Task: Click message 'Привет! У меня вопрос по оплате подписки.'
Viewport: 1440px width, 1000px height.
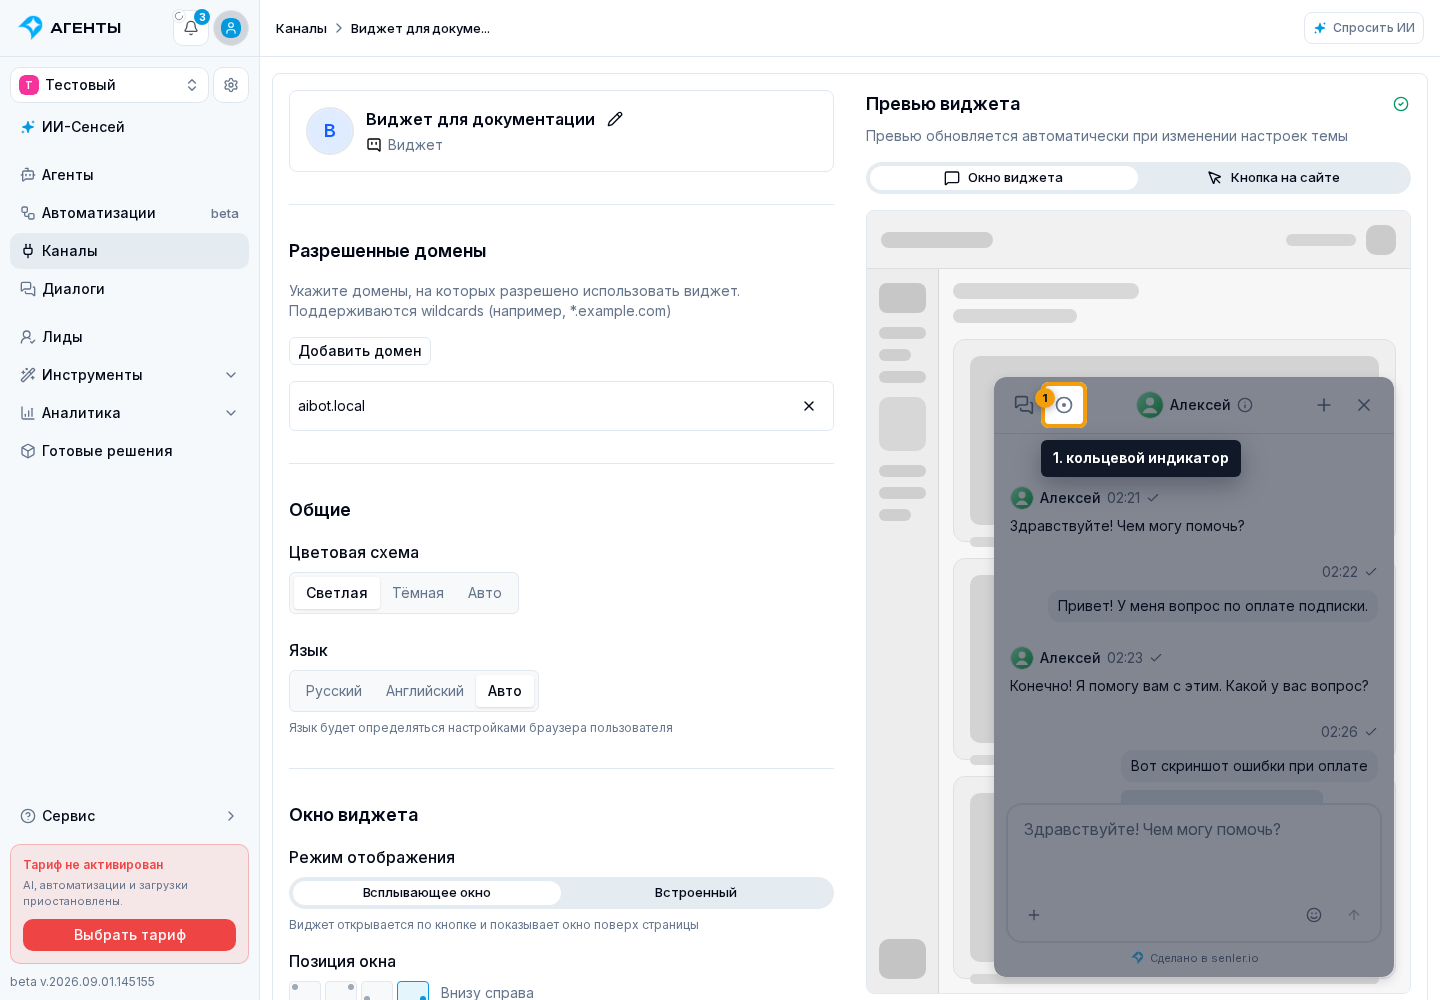Action: pos(1213,606)
